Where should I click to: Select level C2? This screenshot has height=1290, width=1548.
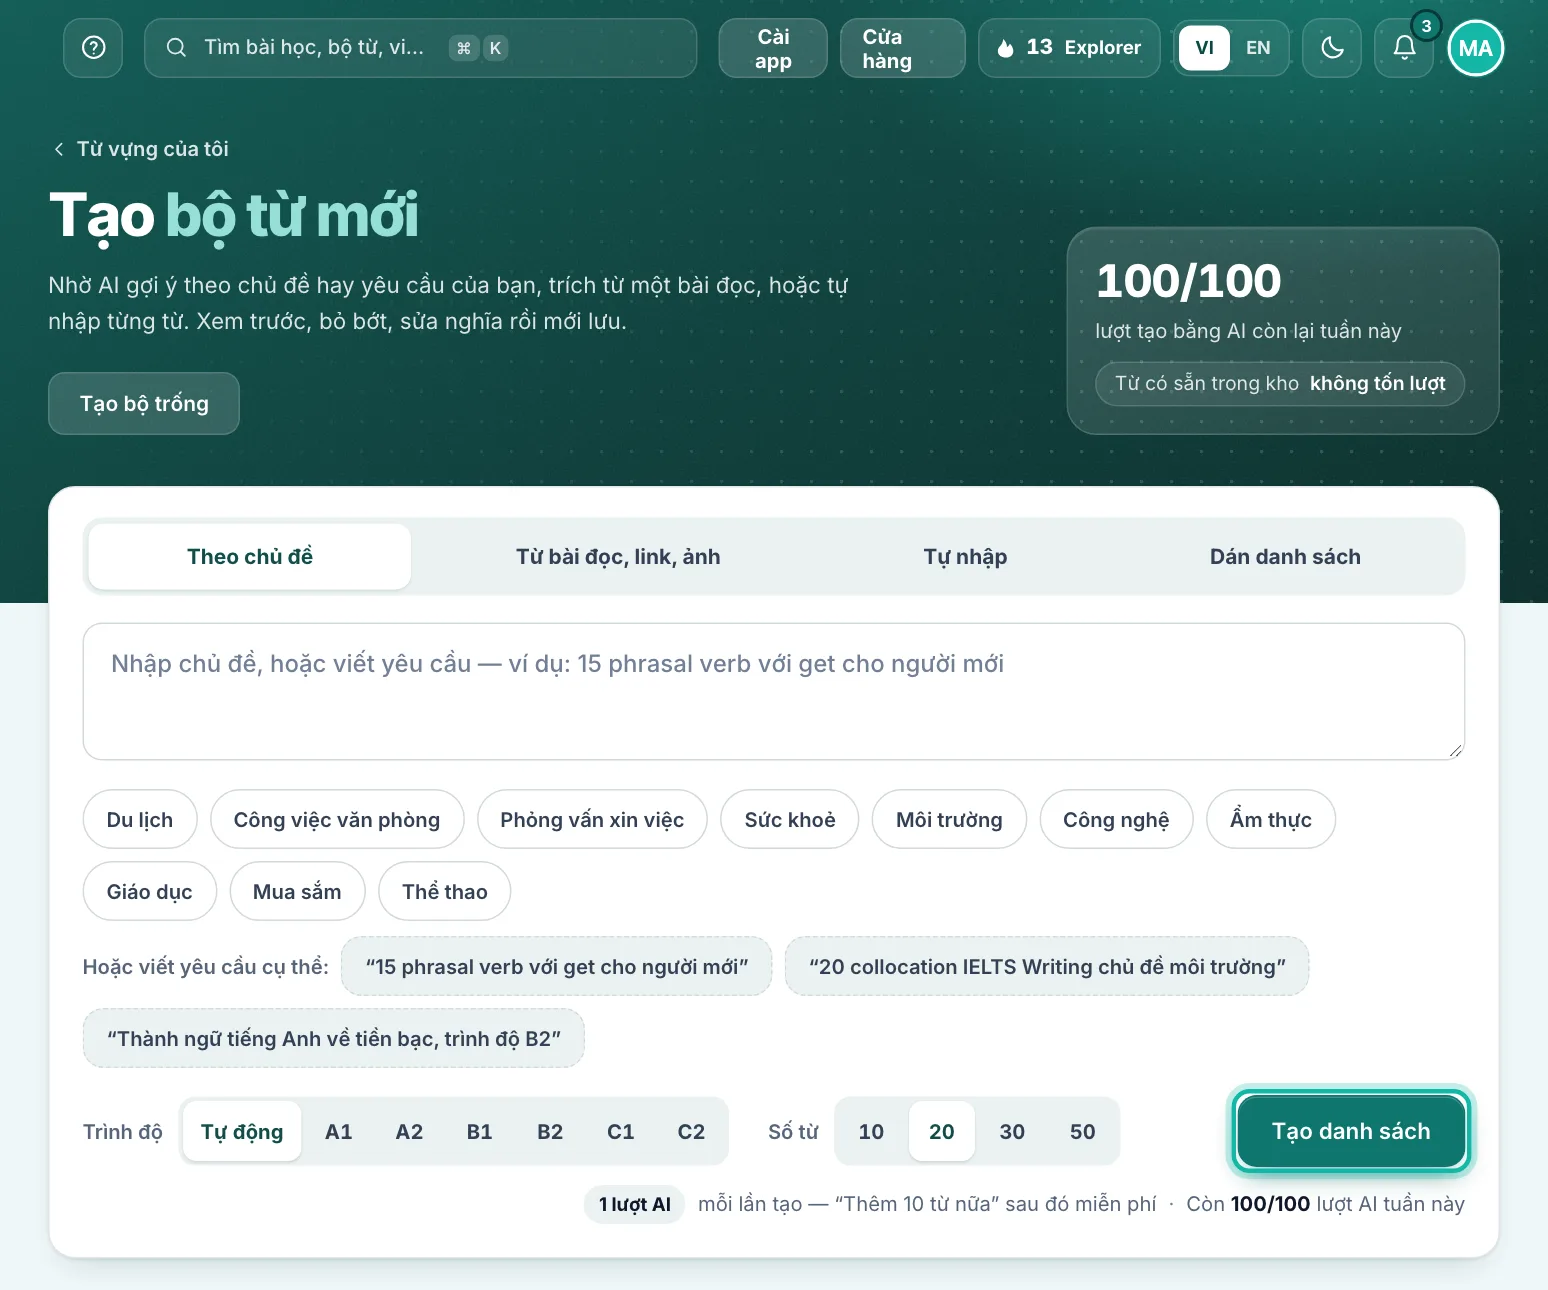click(691, 1131)
